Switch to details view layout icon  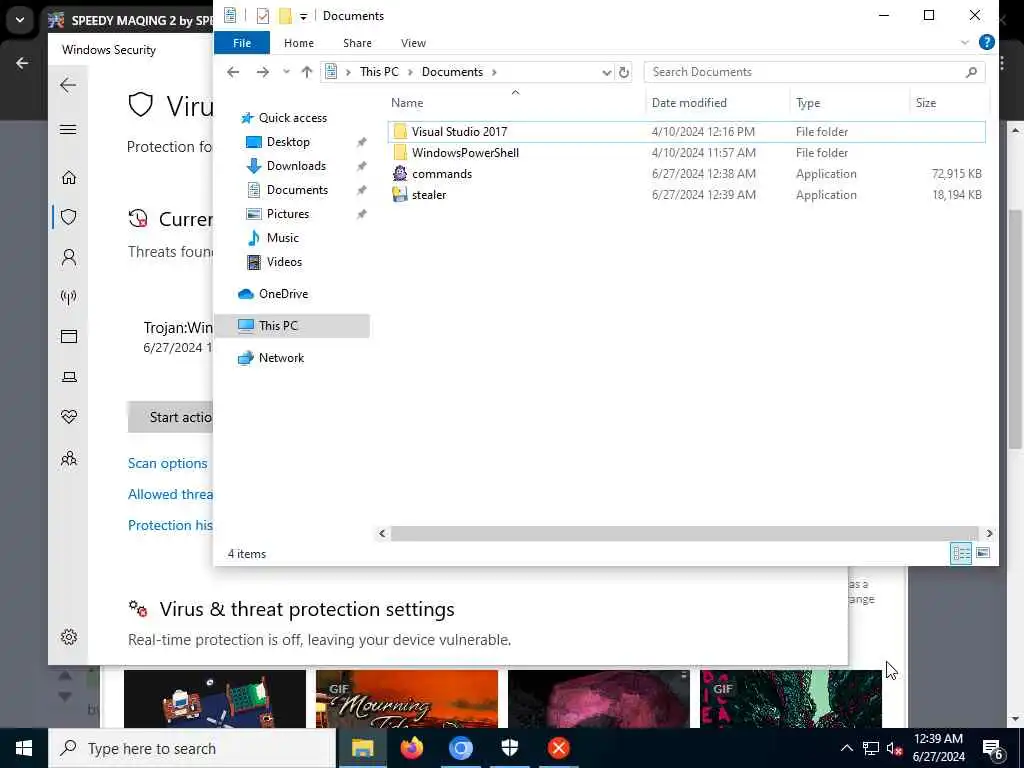click(961, 554)
